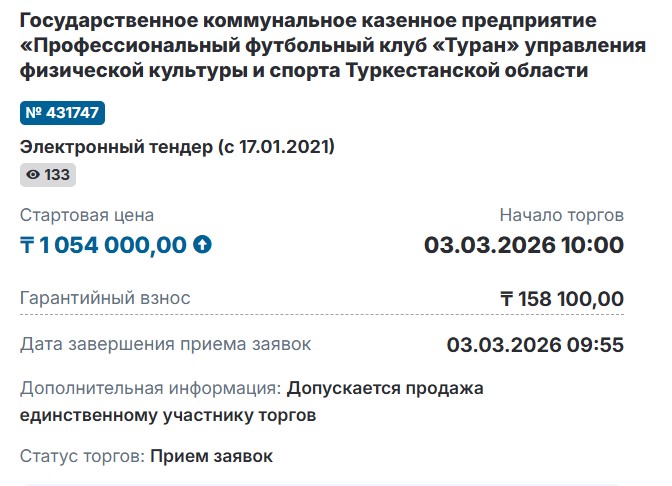Click the Стартовая цена label

pyautogui.click(x=87, y=215)
